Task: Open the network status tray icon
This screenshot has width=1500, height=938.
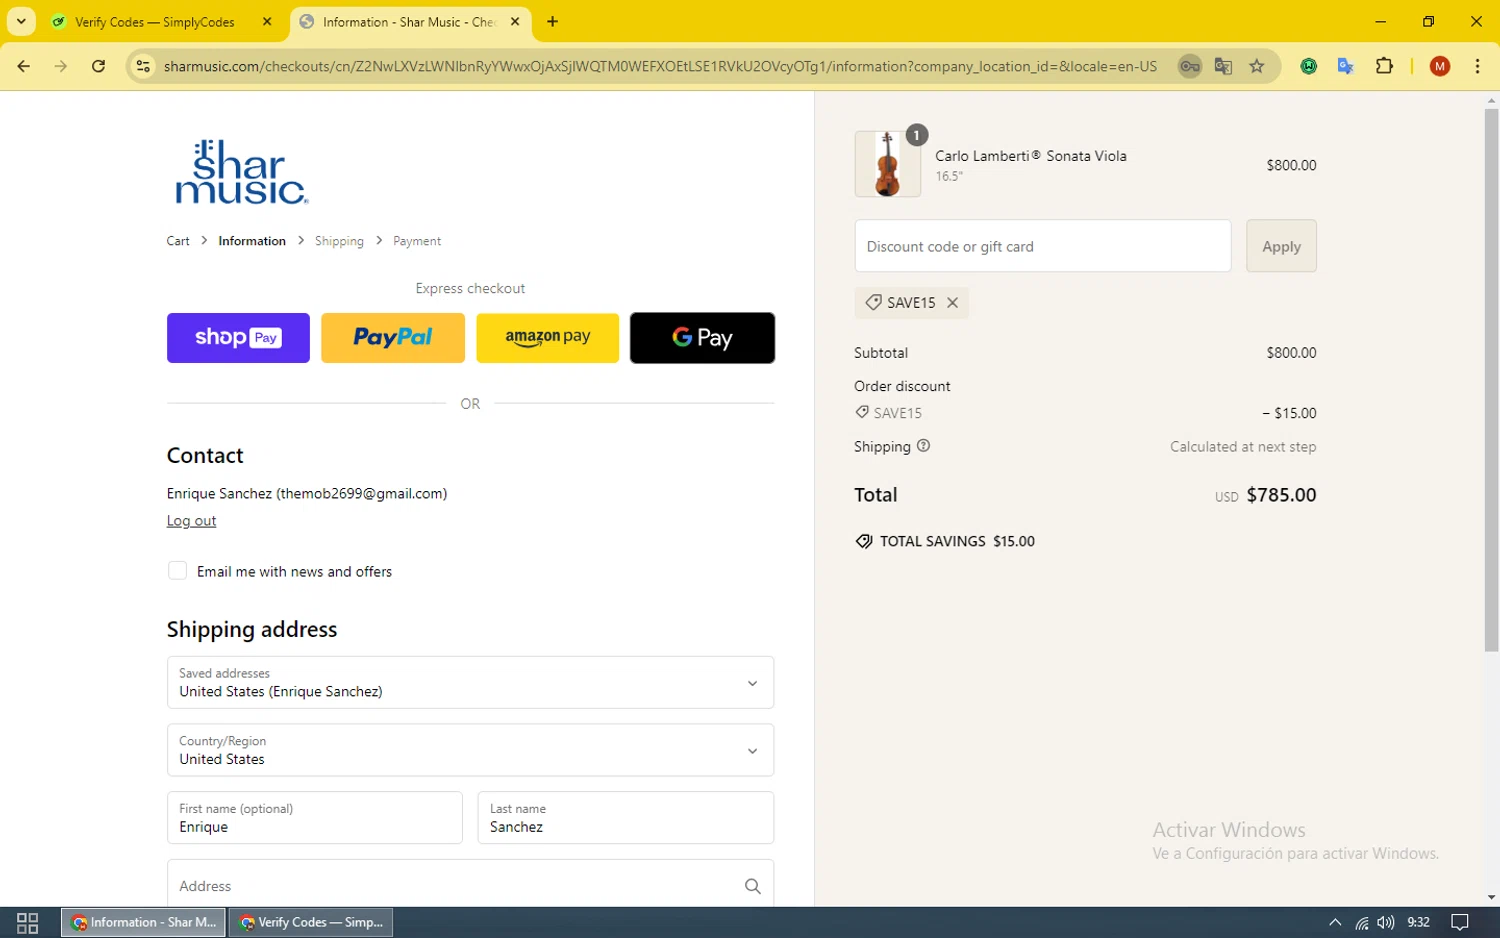Action: [x=1361, y=922]
